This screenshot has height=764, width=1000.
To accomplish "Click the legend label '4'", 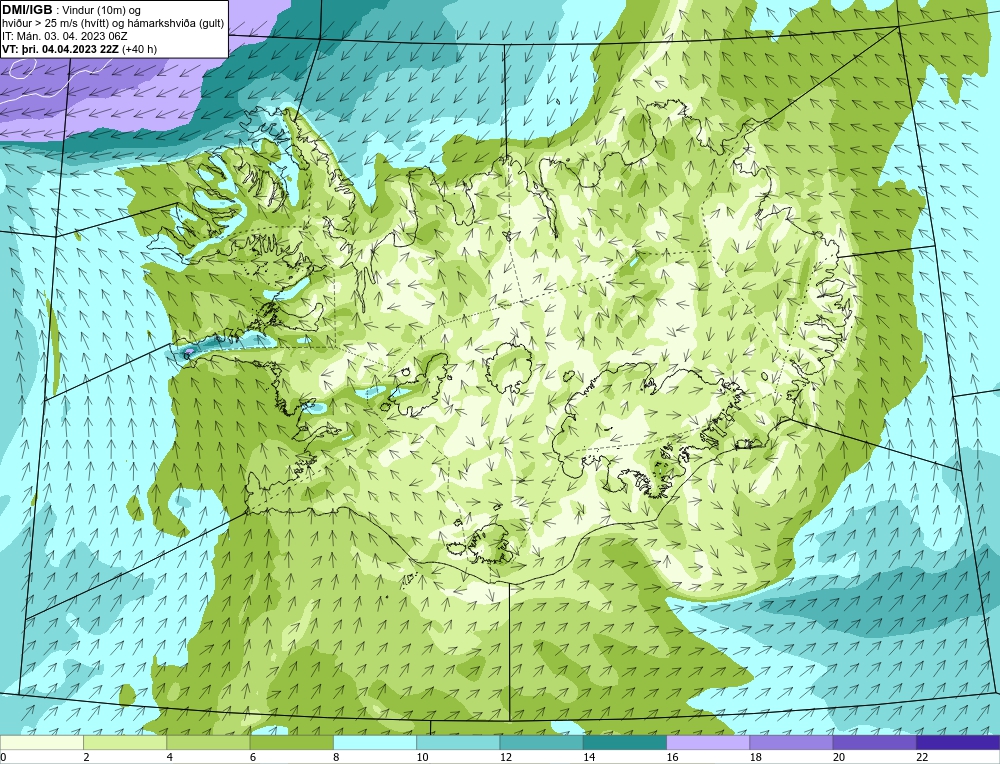I will pyautogui.click(x=170, y=757).
